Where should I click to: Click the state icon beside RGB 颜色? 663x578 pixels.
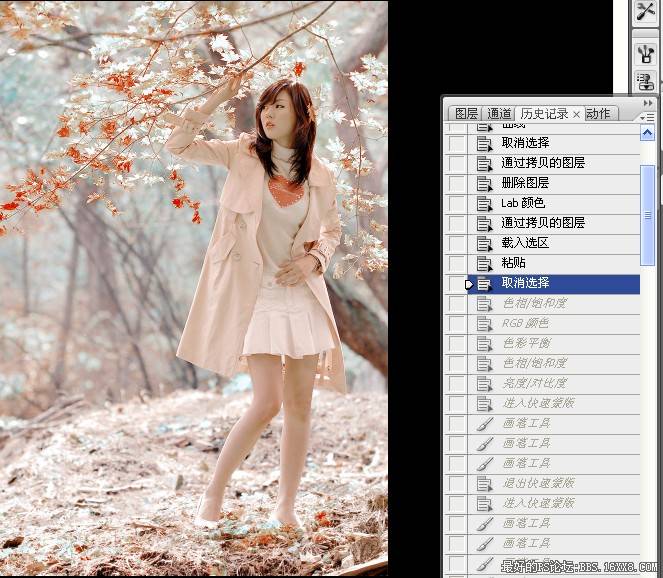coord(485,324)
